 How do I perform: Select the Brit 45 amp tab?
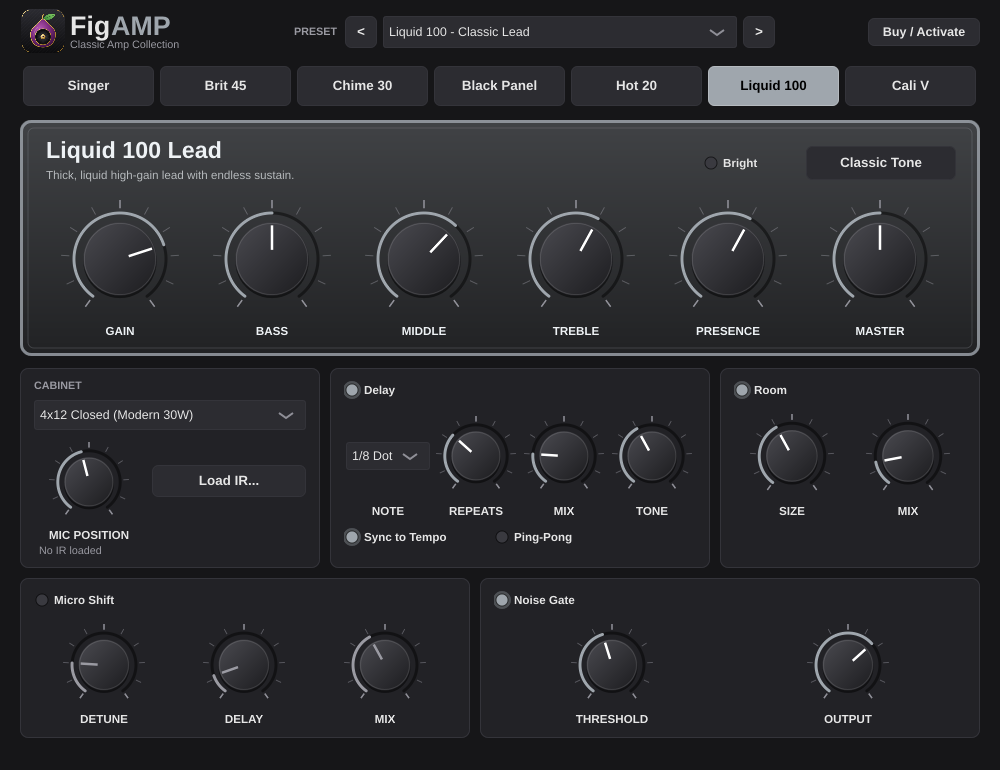225,85
